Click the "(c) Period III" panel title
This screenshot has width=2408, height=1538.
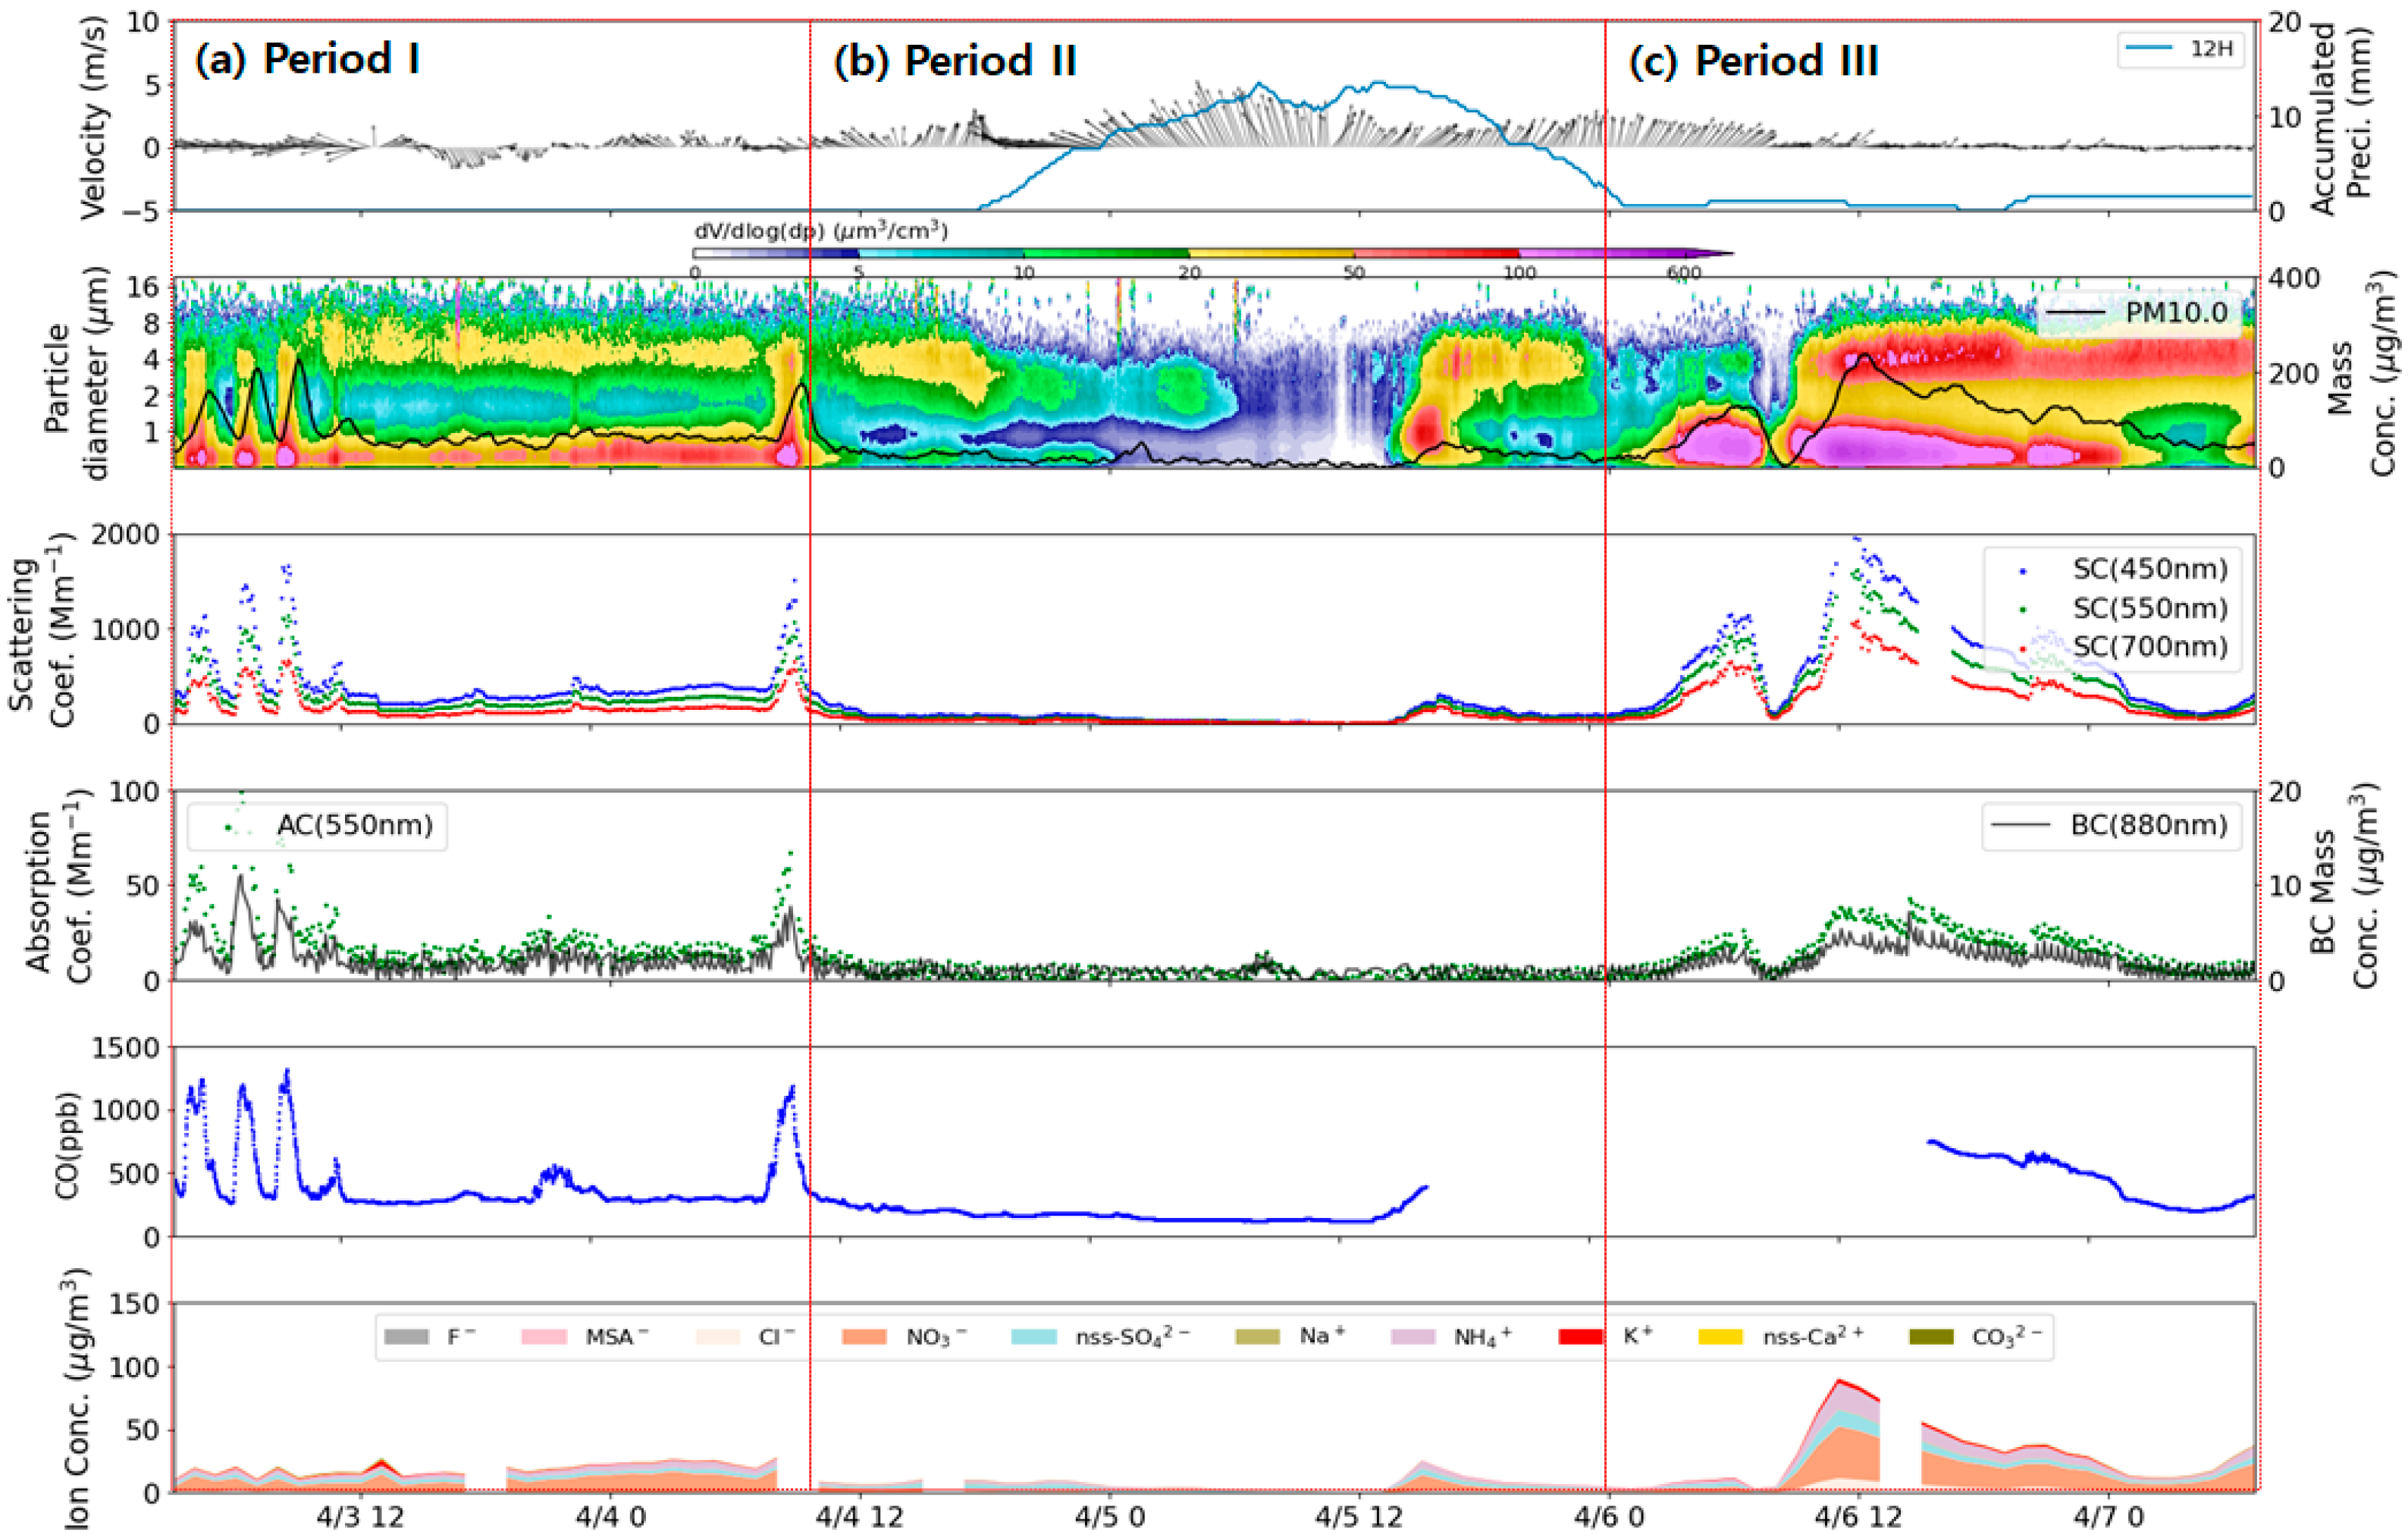point(1754,61)
